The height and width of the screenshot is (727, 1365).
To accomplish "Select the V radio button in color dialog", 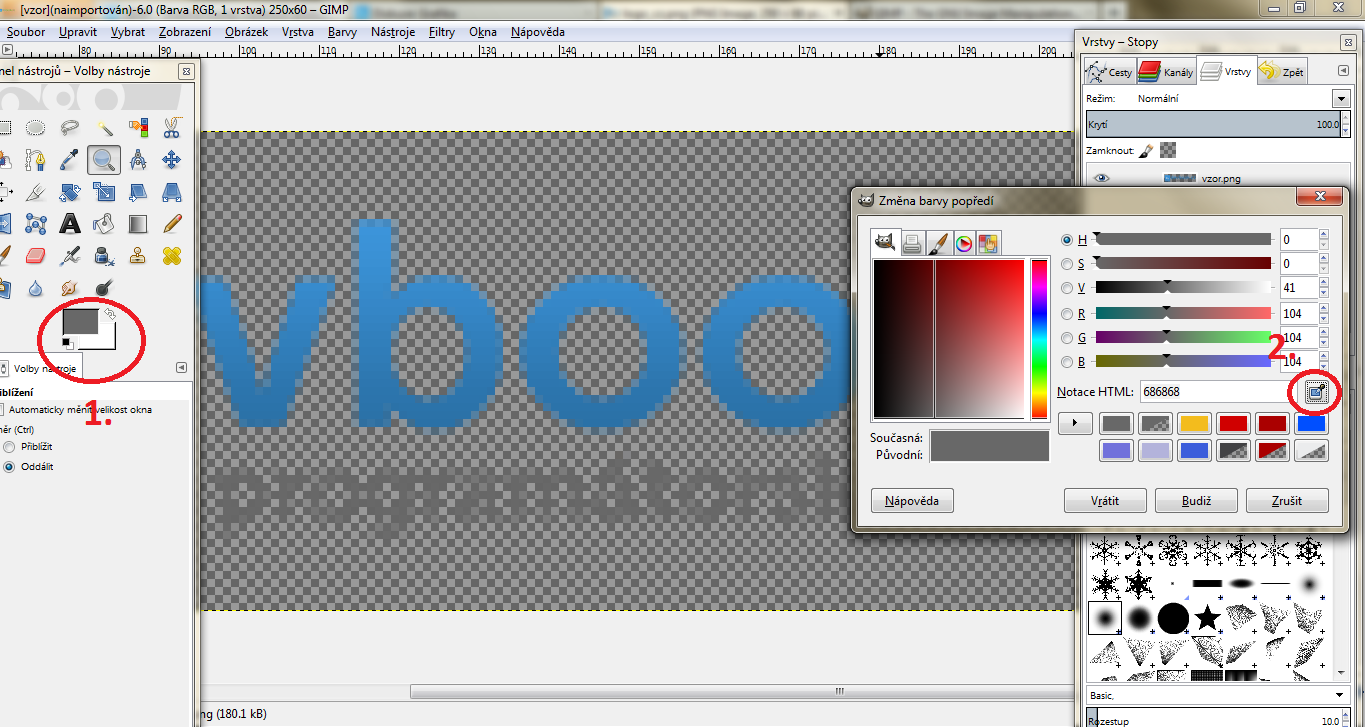I will [x=1068, y=288].
